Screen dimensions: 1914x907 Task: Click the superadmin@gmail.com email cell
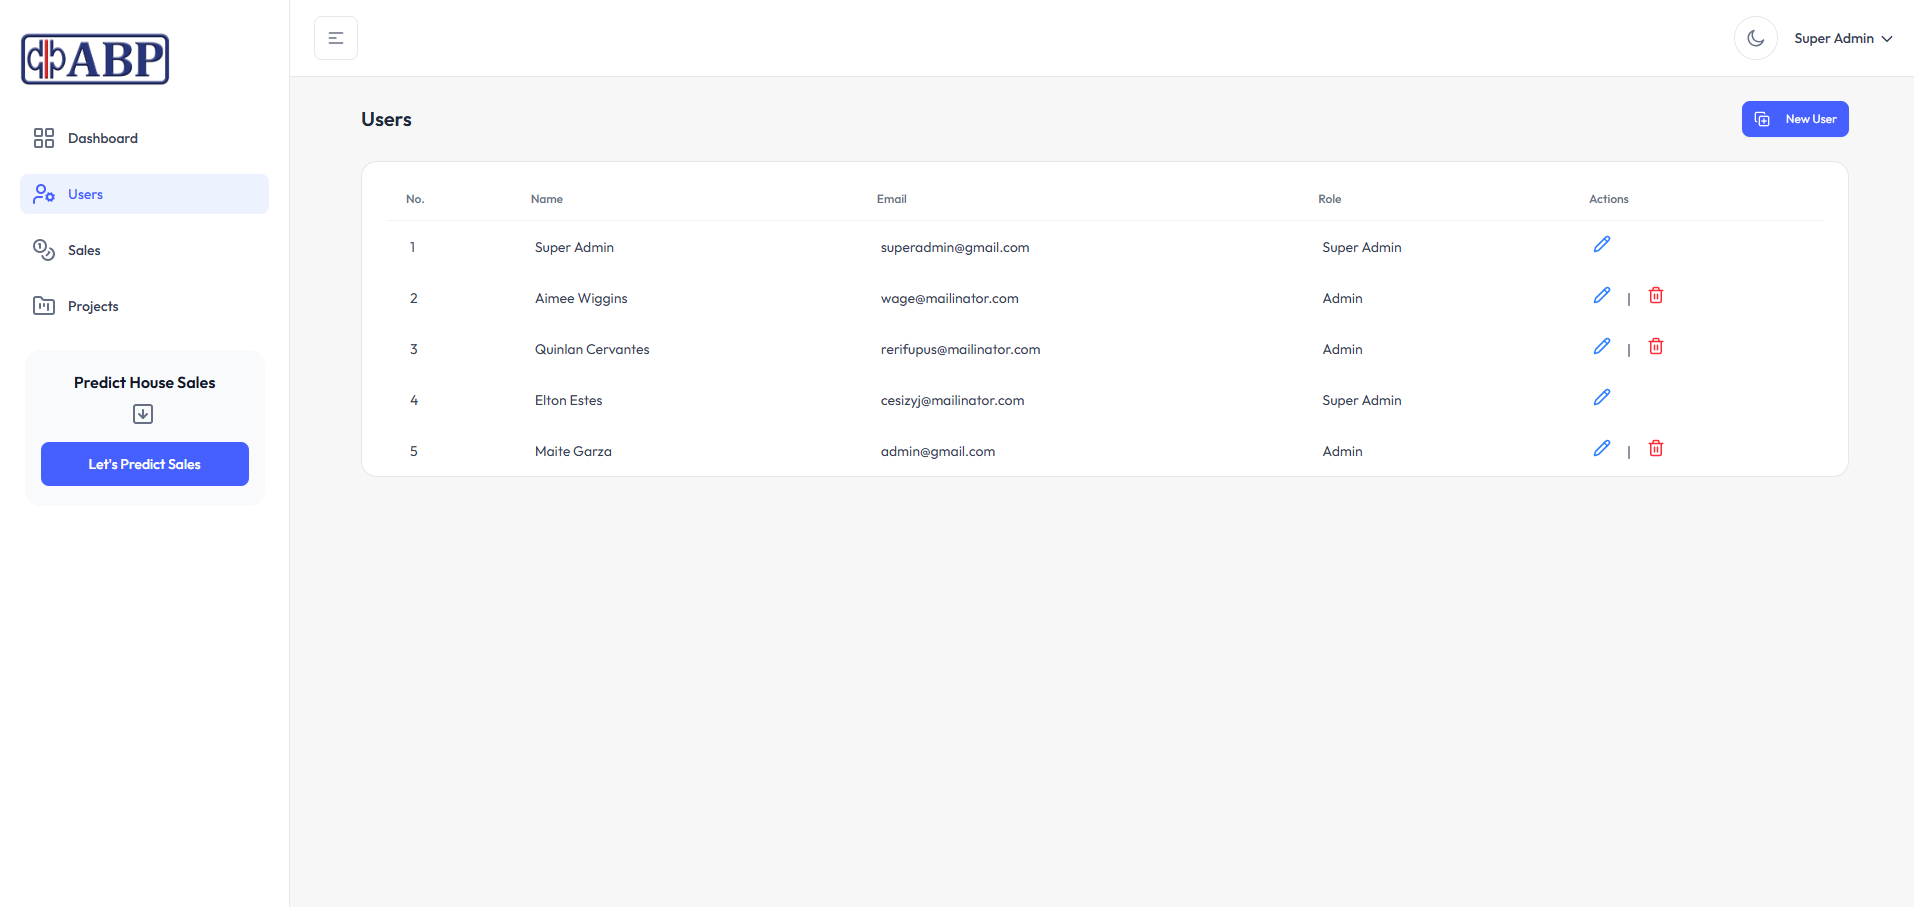[x=954, y=247]
